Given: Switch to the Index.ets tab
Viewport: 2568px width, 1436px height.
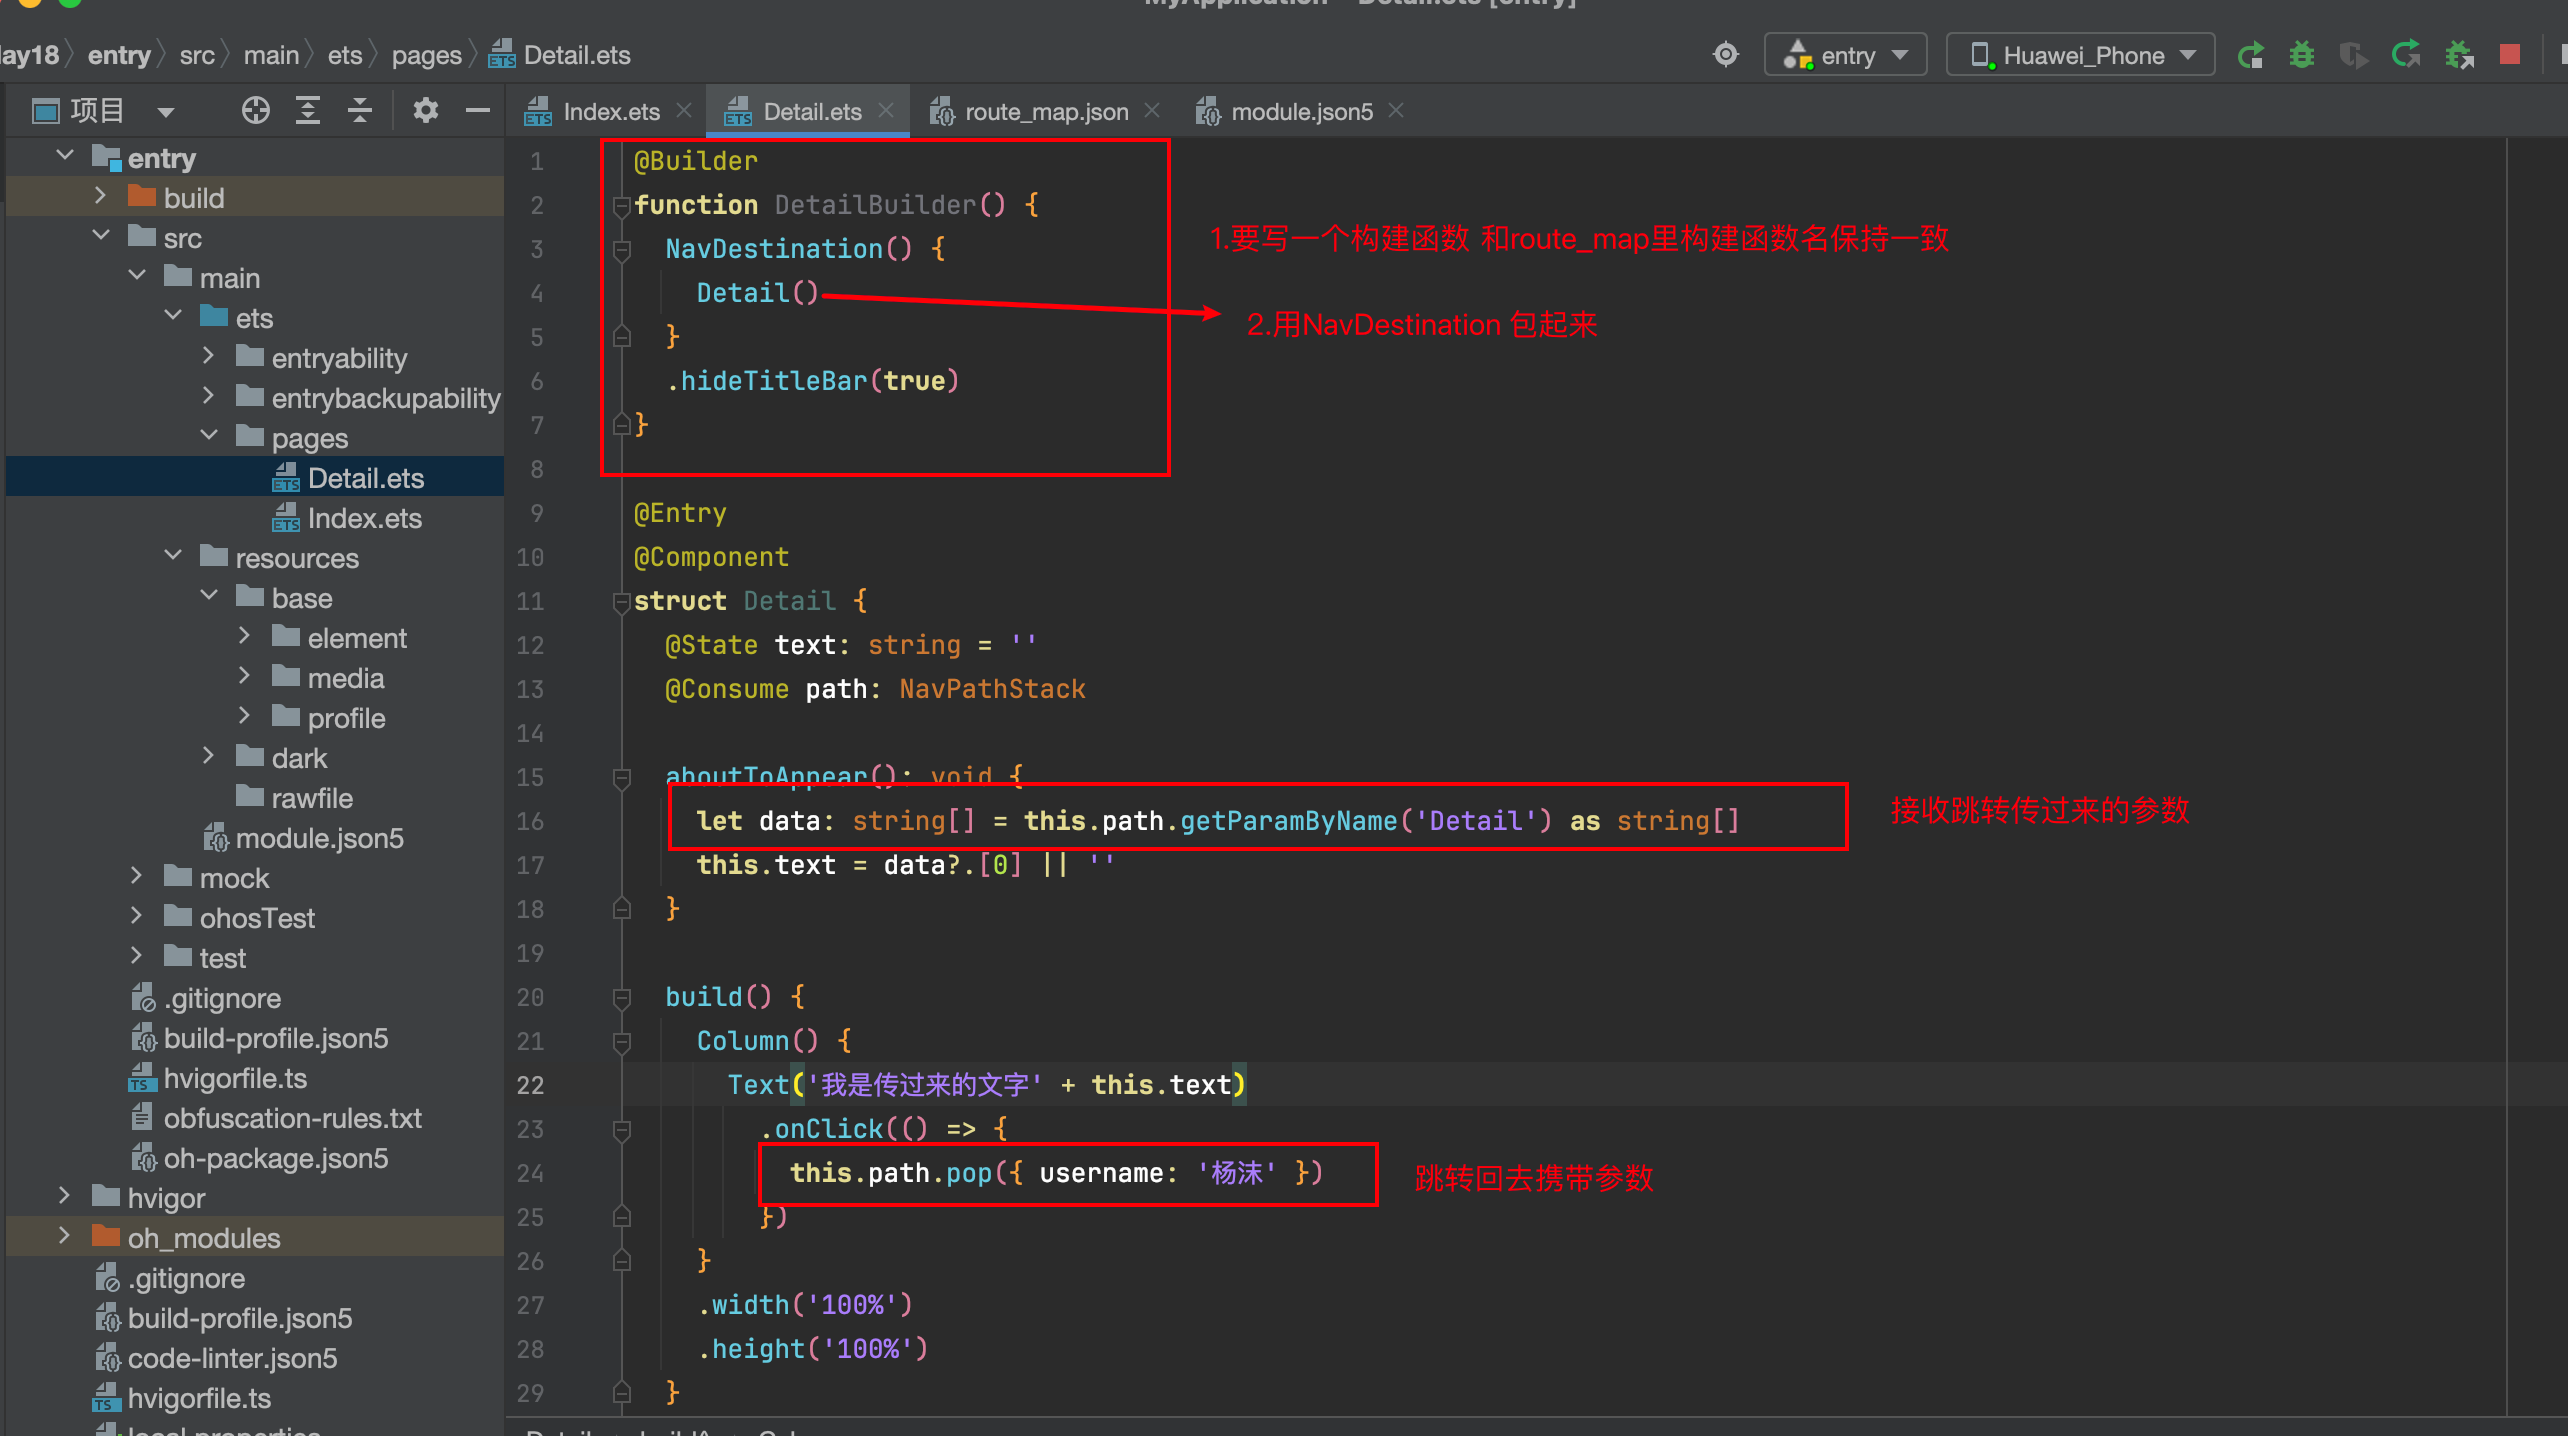Looking at the screenshot, I should [x=610, y=112].
